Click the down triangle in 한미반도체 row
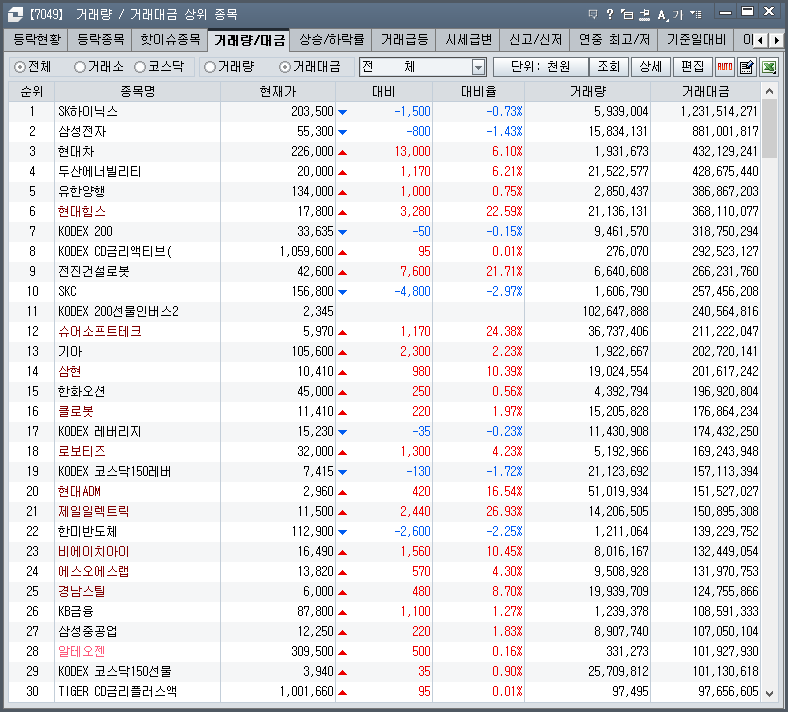 [342, 532]
